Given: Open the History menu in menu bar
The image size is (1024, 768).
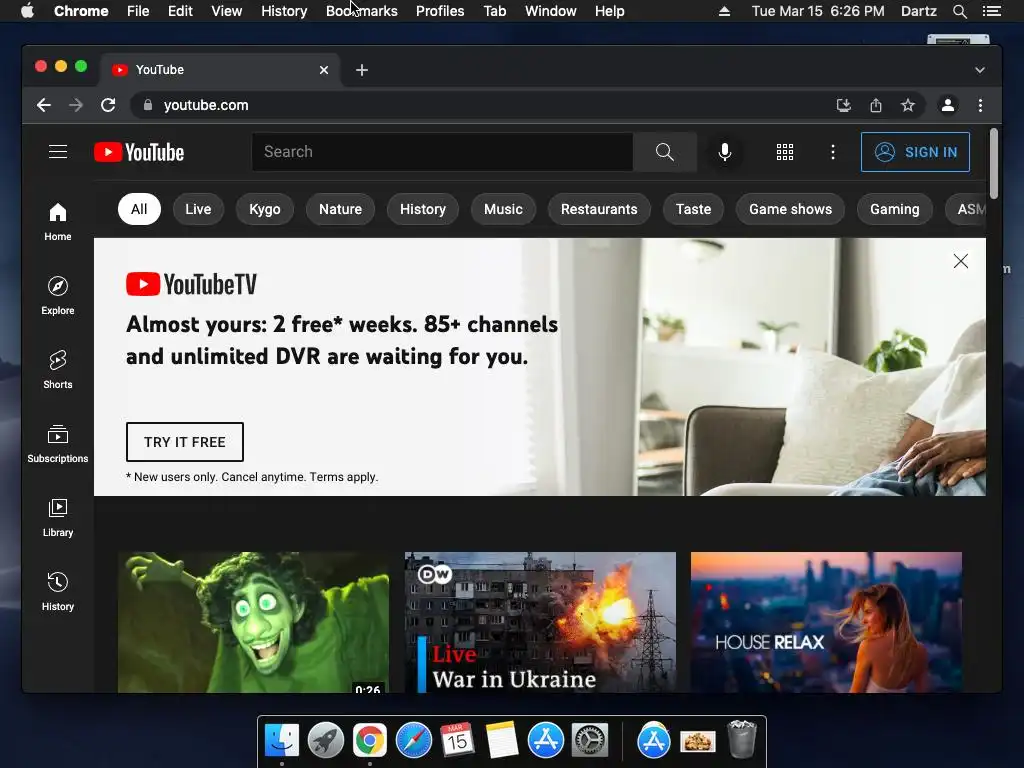Looking at the screenshot, I should click(284, 11).
